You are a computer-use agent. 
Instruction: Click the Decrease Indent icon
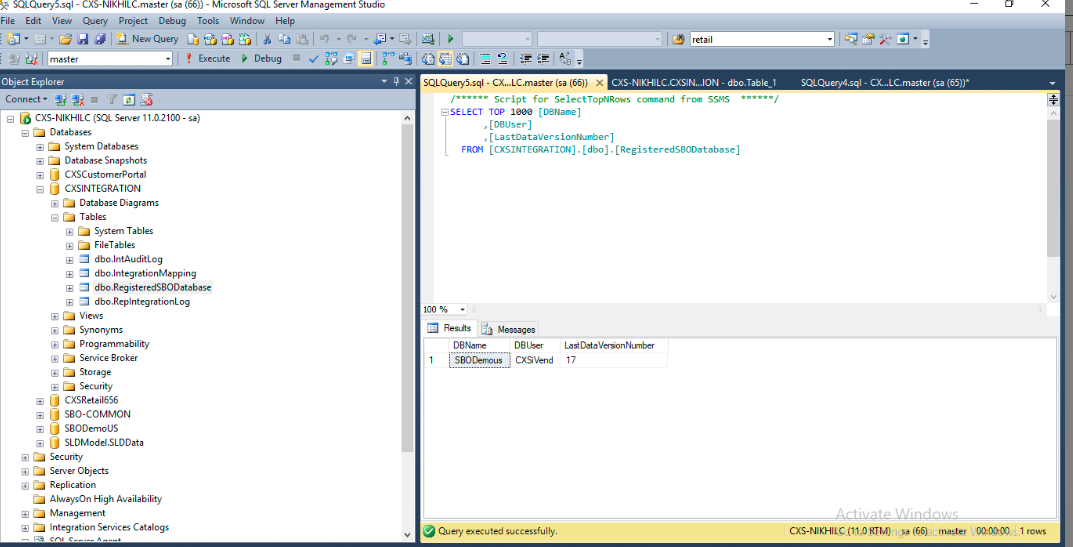point(525,59)
